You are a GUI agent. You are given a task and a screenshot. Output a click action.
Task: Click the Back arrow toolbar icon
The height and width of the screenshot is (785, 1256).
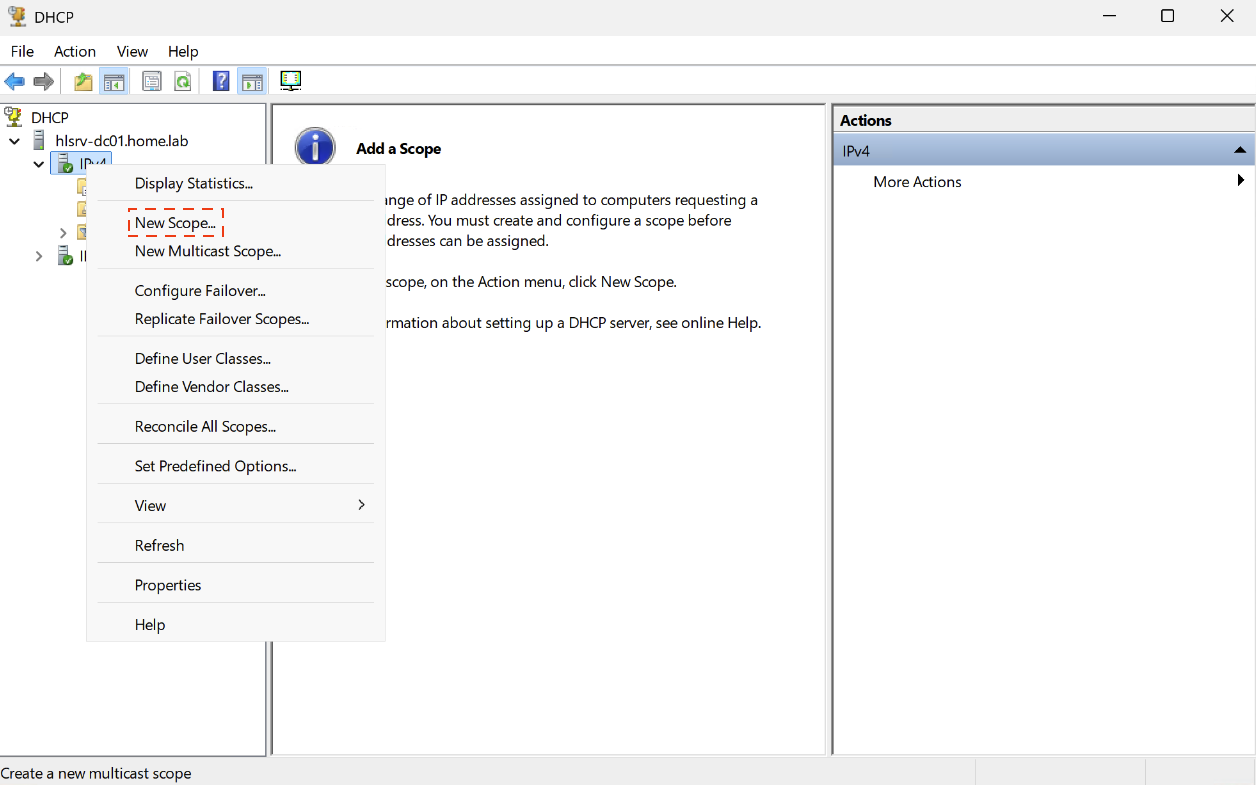[14, 82]
